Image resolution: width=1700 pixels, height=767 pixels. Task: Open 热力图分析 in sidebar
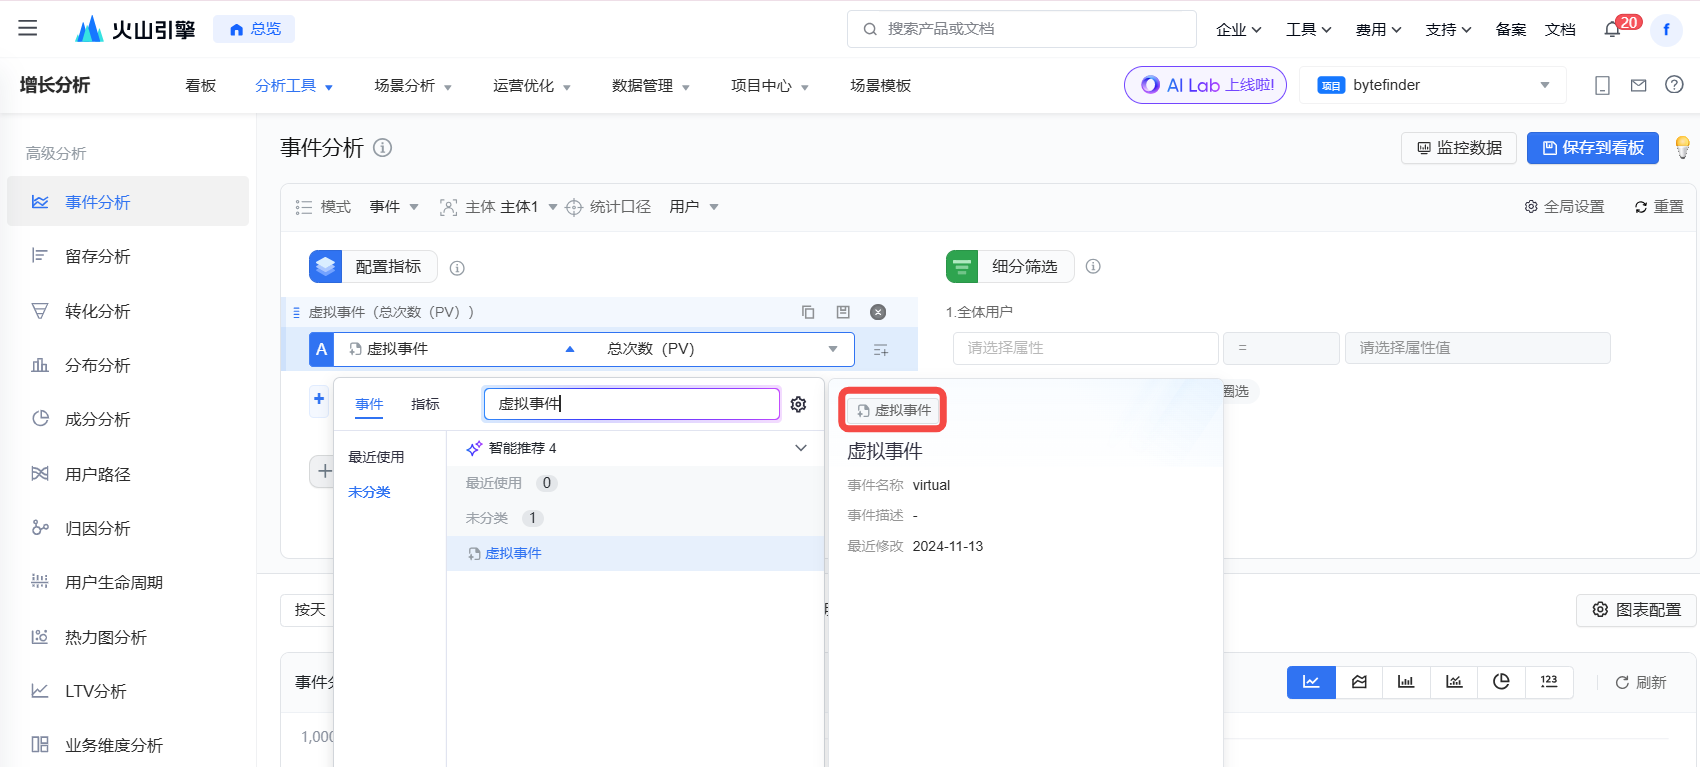tap(105, 637)
